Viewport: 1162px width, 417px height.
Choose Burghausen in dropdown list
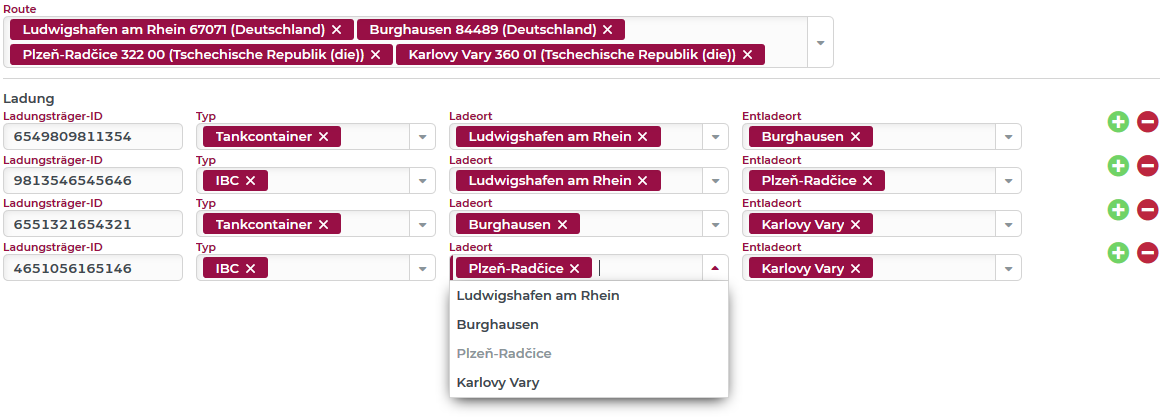(x=498, y=325)
